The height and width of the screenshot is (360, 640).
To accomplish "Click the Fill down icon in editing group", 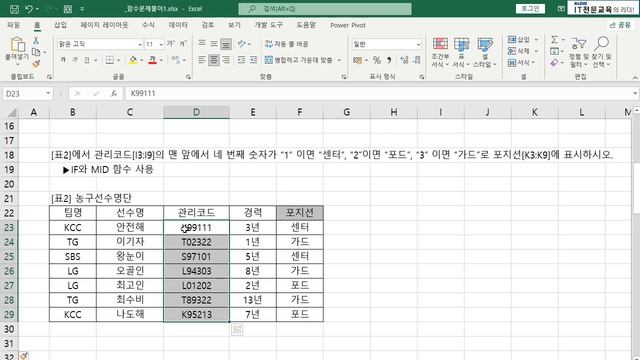I will tap(554, 51).
